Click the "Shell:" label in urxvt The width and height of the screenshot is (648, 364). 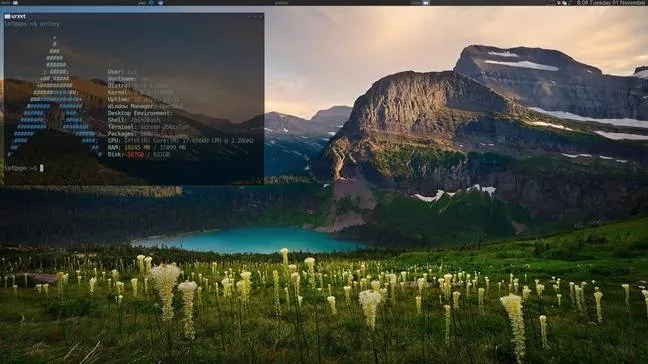117,120
